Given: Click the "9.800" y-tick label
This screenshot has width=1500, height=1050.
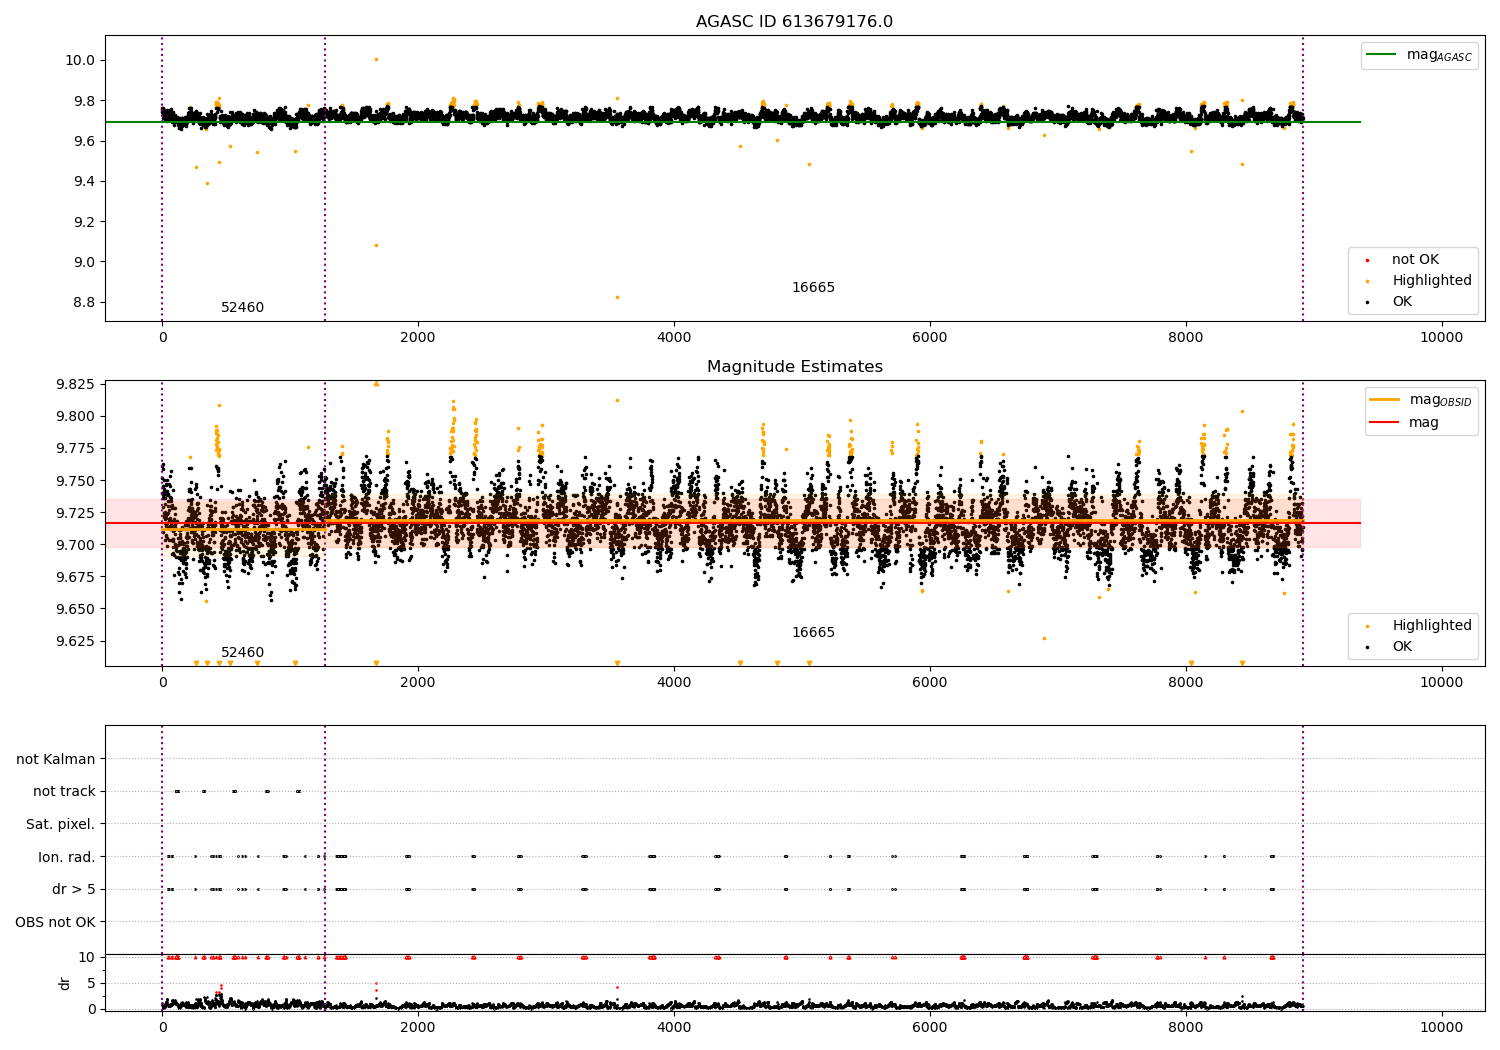Looking at the screenshot, I should 76,416.
